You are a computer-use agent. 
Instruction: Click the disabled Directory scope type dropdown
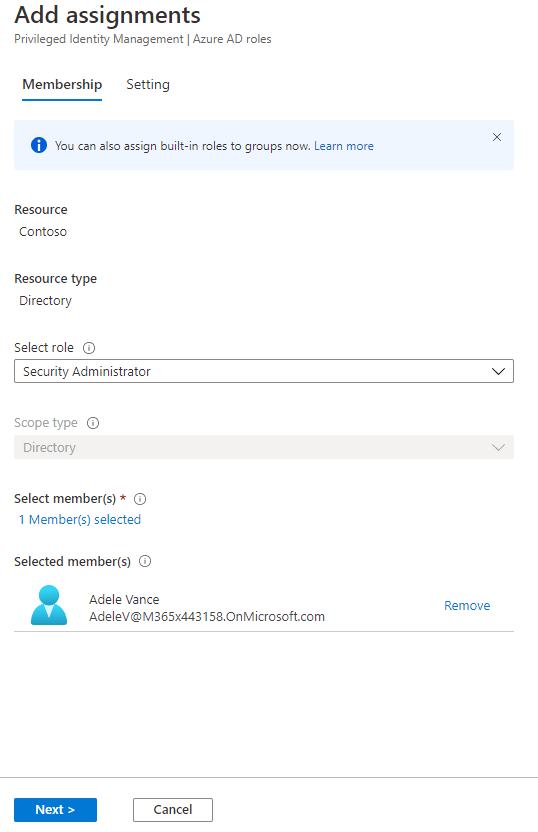[264, 447]
